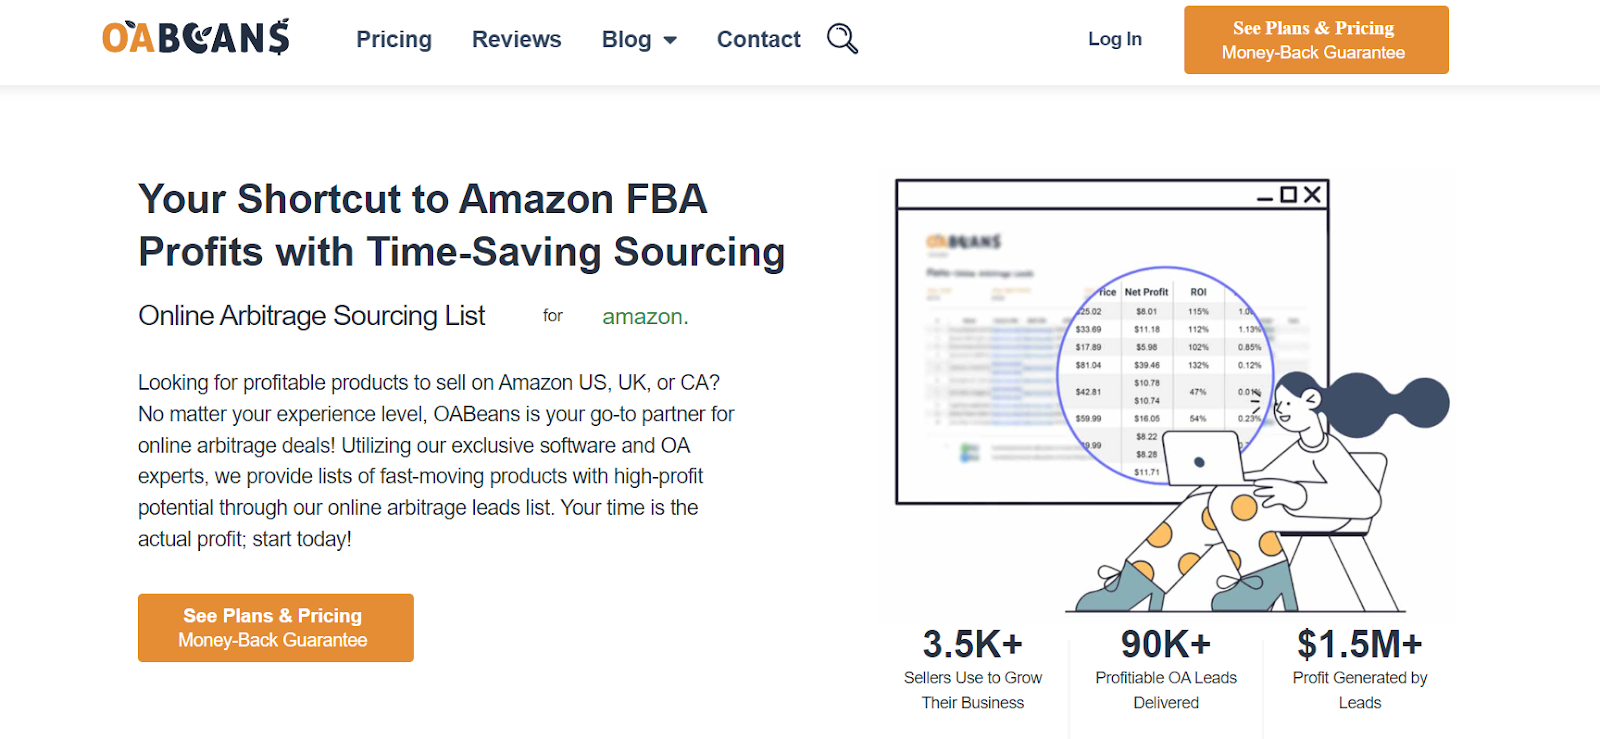Click the 3.5K+ sellers statistic
The image size is (1600, 739).
click(972, 645)
